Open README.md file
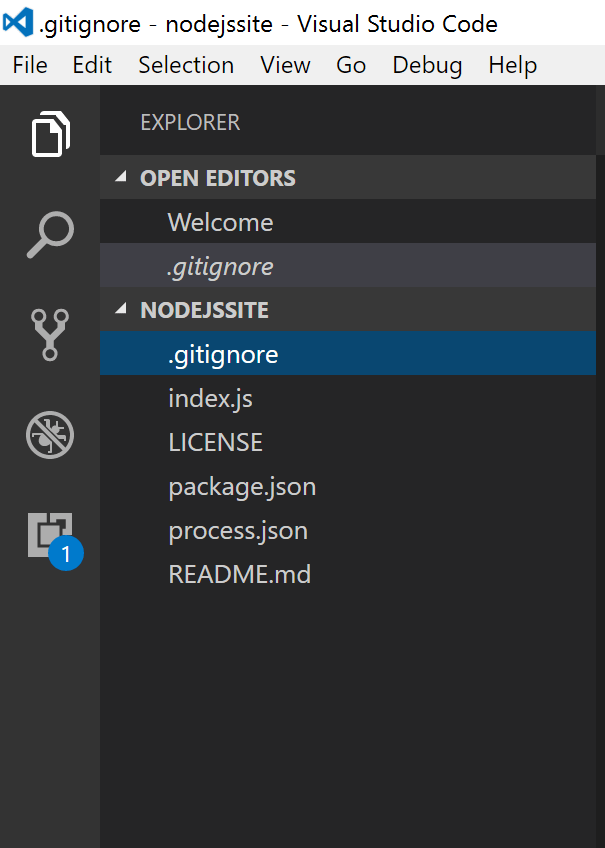The image size is (605, 848). (x=348, y=574)
